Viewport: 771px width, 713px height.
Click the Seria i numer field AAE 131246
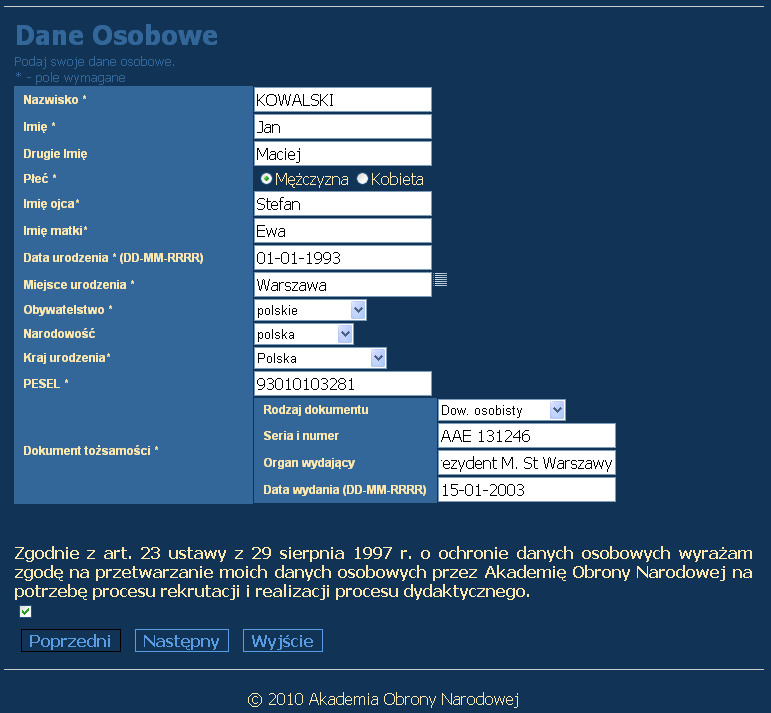pyautogui.click(x=527, y=436)
